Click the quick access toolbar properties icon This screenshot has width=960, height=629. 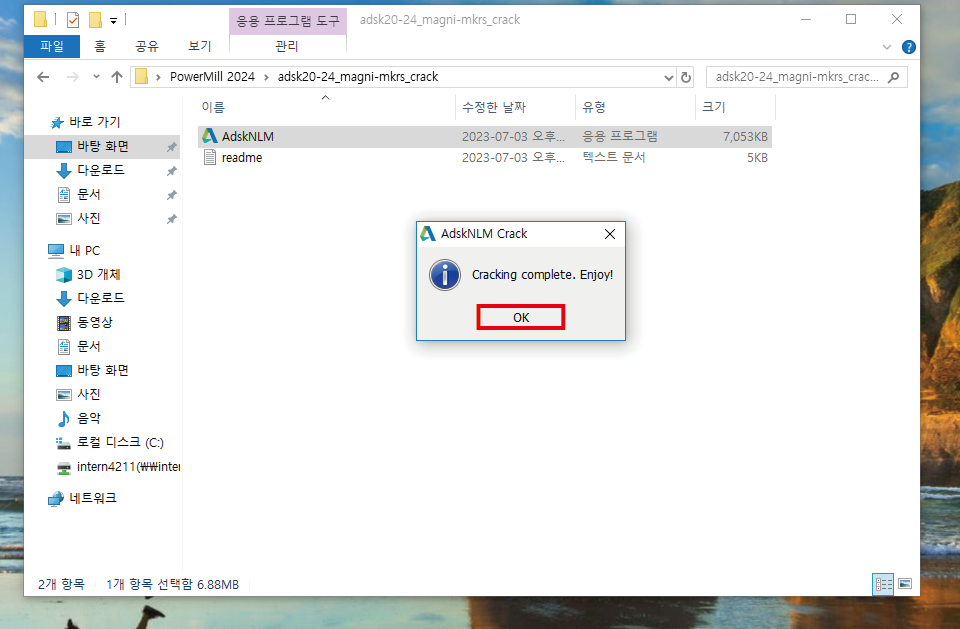coord(73,20)
